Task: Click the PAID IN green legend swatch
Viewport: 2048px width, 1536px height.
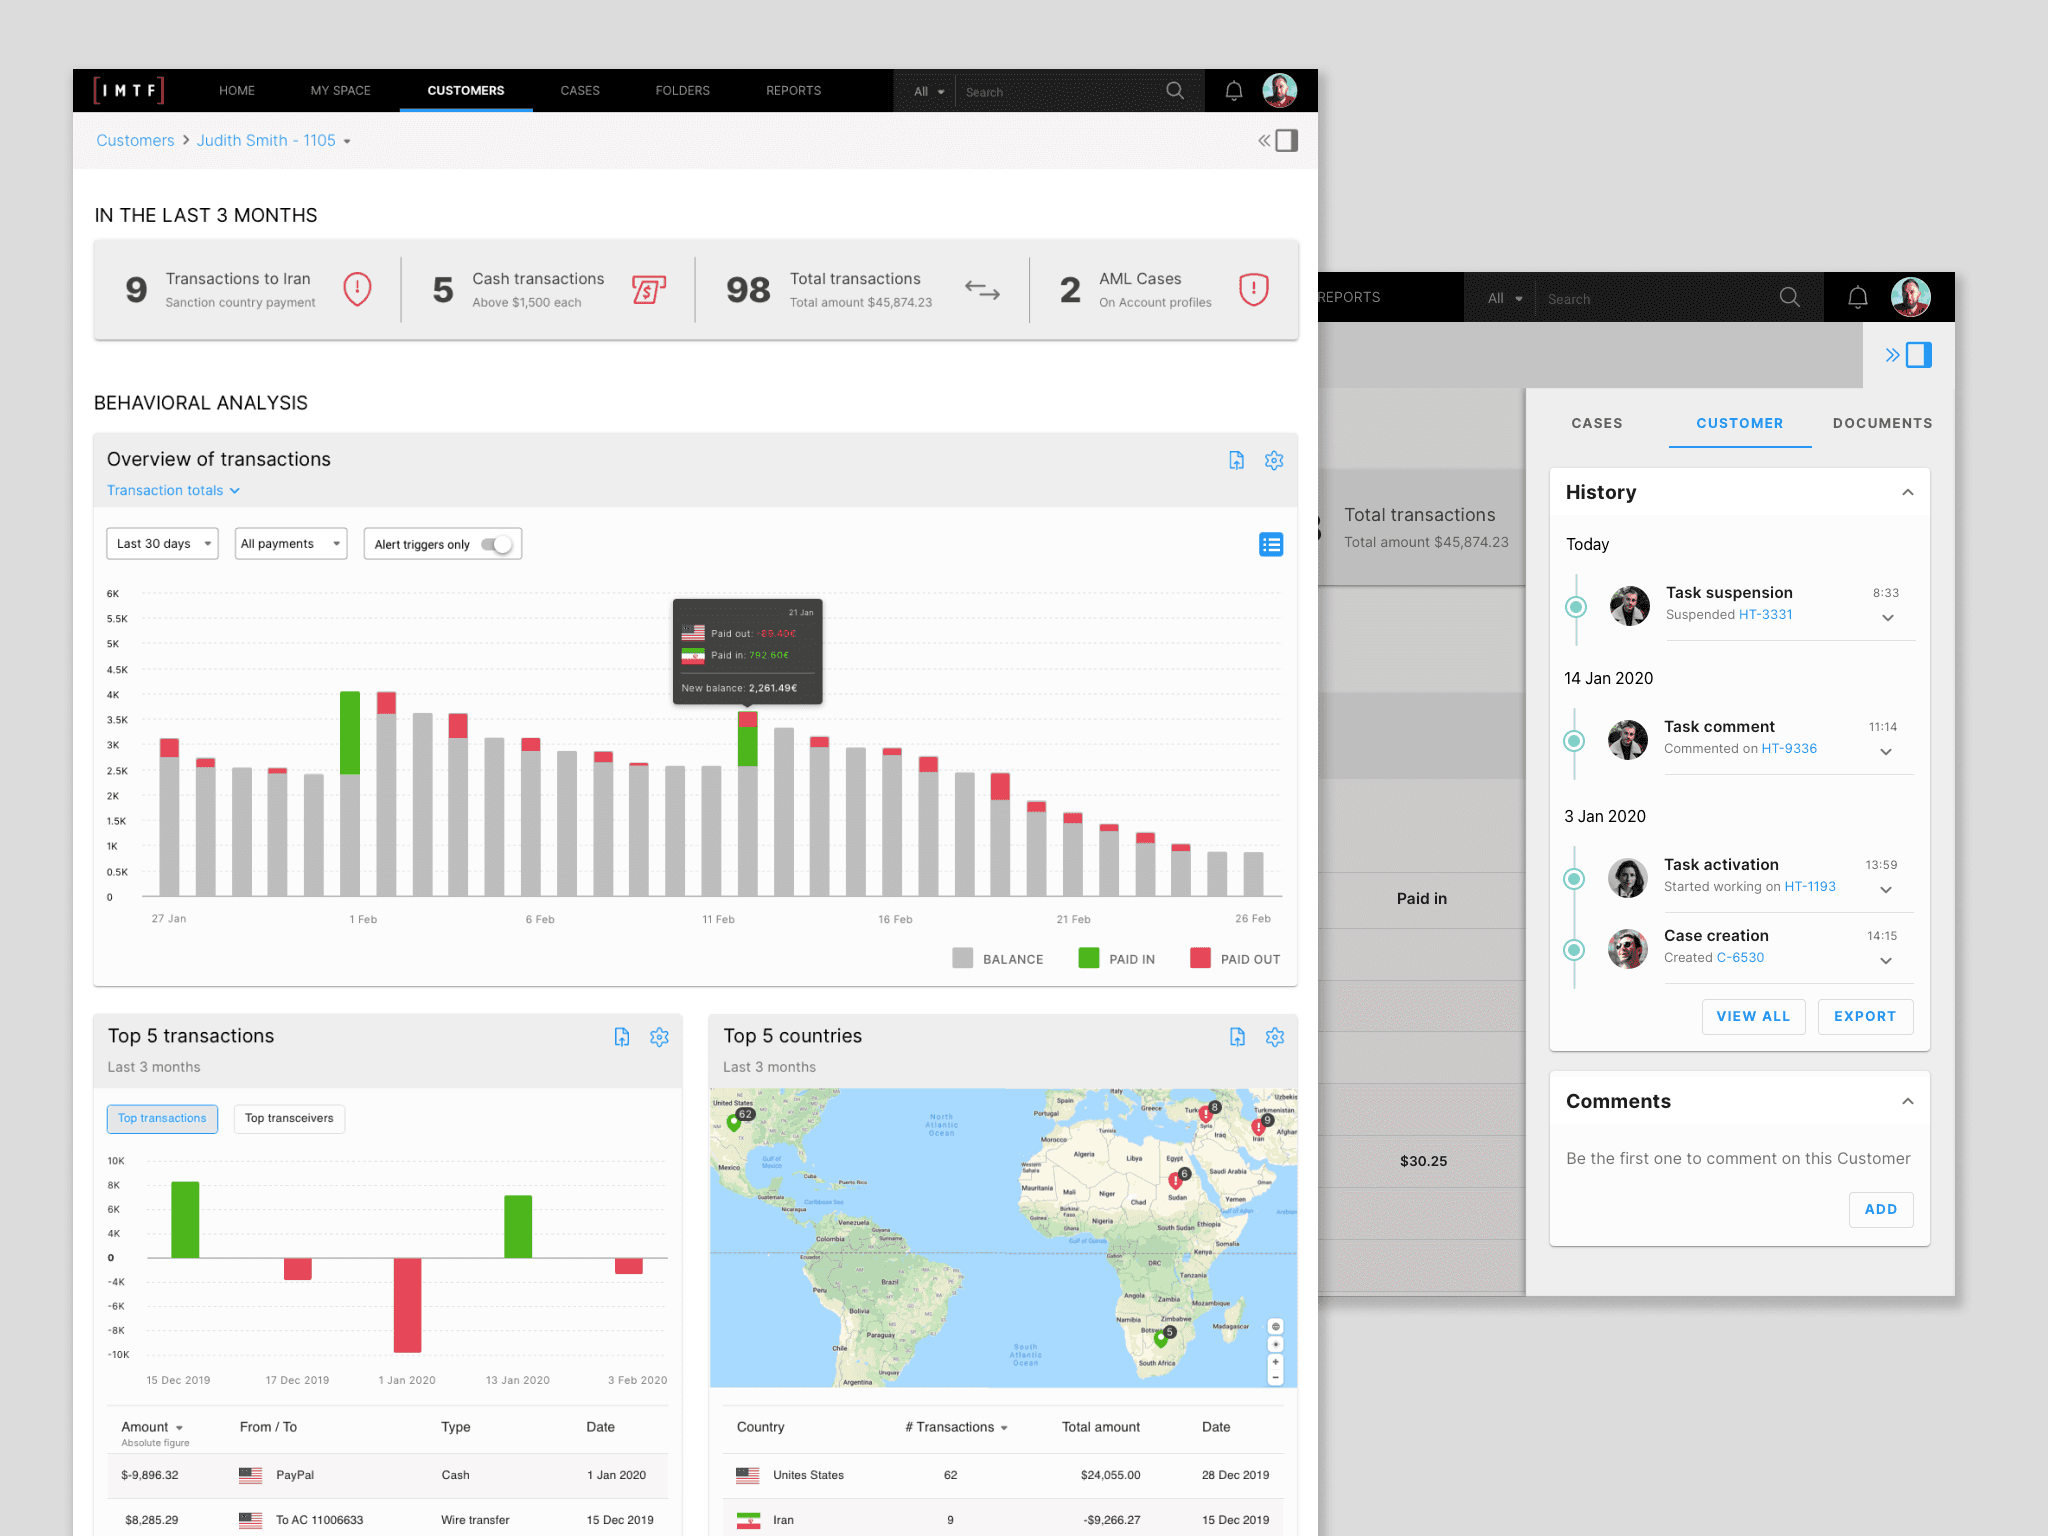Action: tap(1089, 958)
